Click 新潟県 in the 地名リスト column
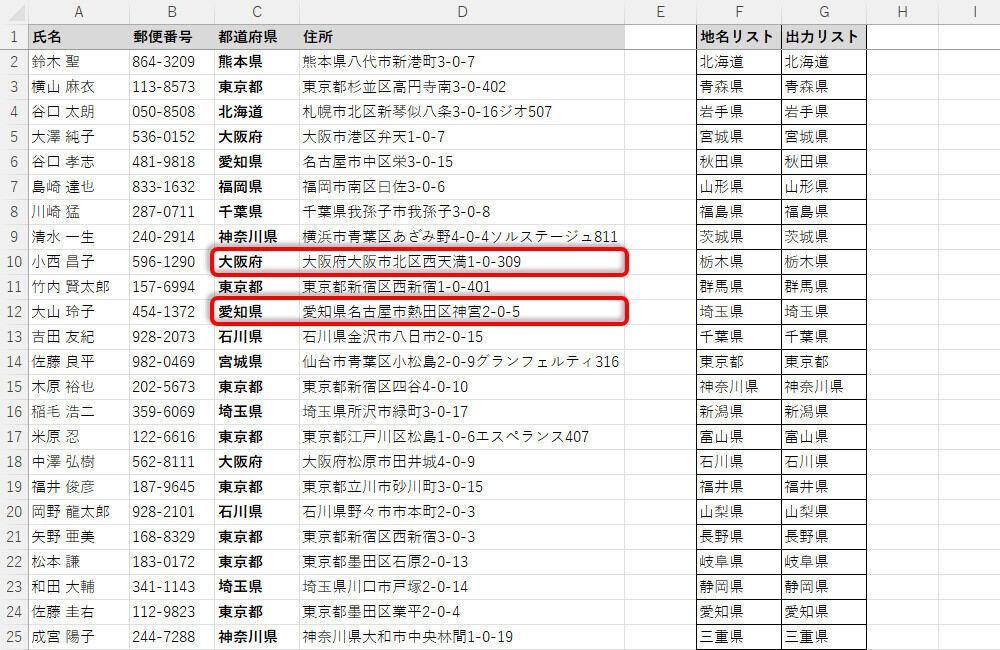Image resolution: width=1000 pixels, height=650 pixels. point(738,412)
